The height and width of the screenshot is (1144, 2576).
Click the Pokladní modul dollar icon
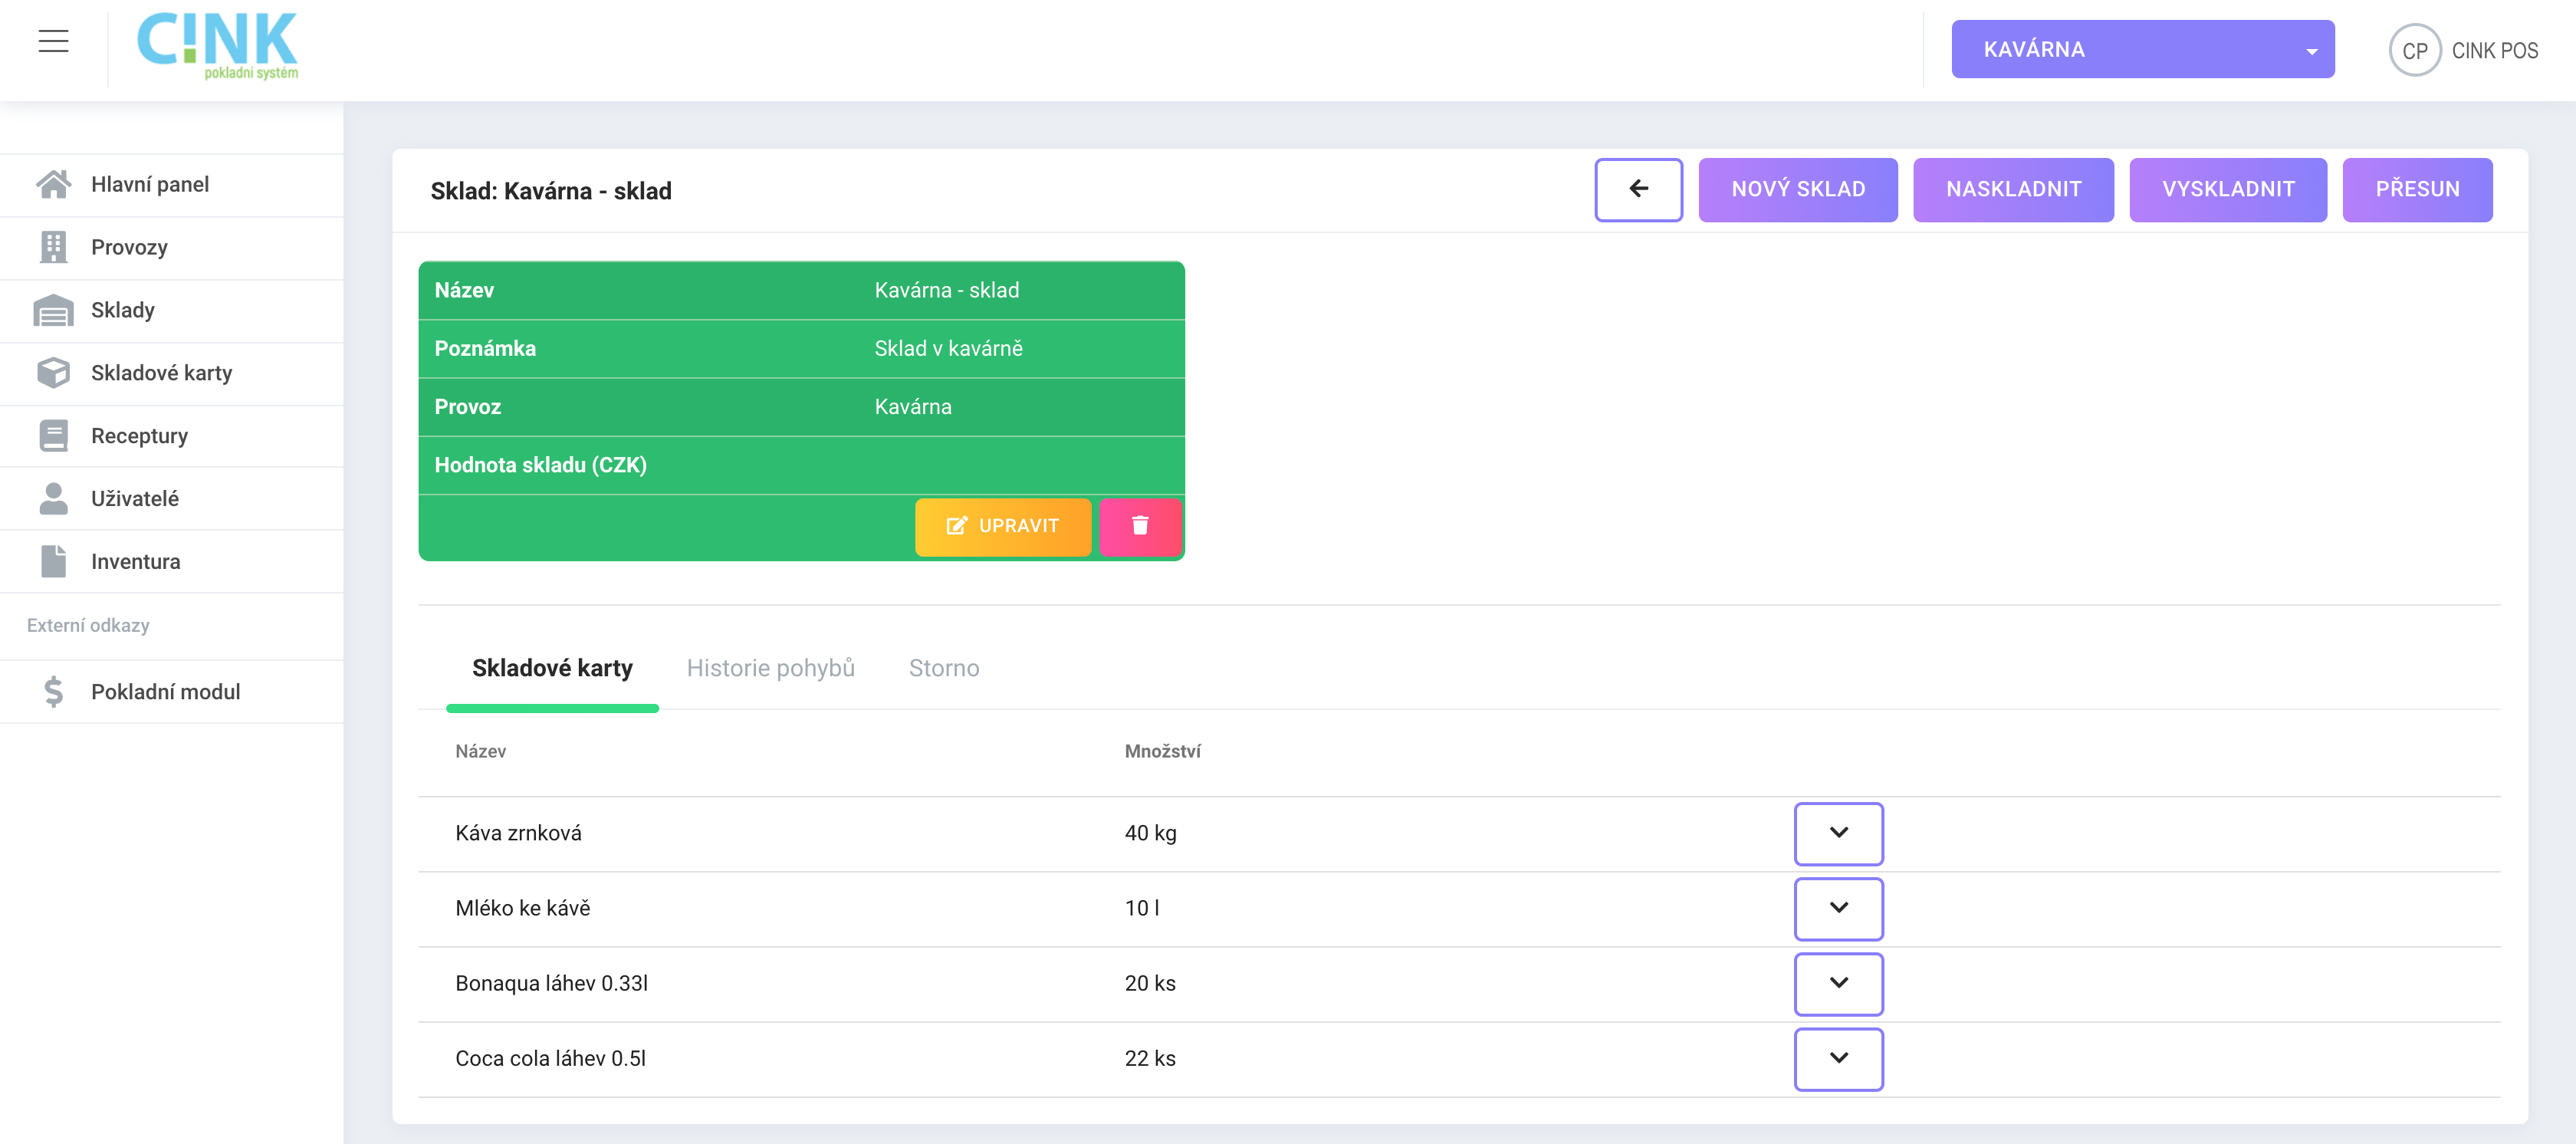click(x=53, y=691)
